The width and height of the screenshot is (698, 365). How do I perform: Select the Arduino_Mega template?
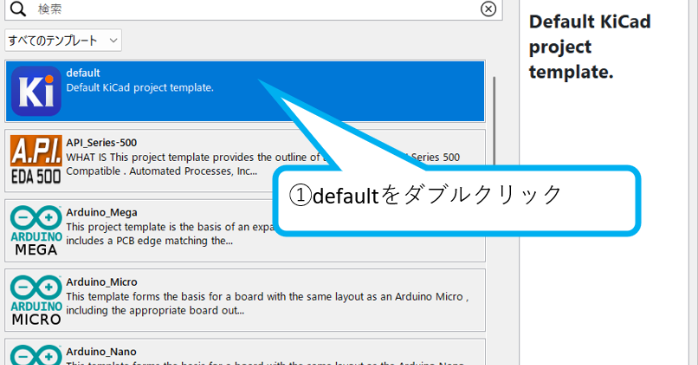click(x=245, y=231)
